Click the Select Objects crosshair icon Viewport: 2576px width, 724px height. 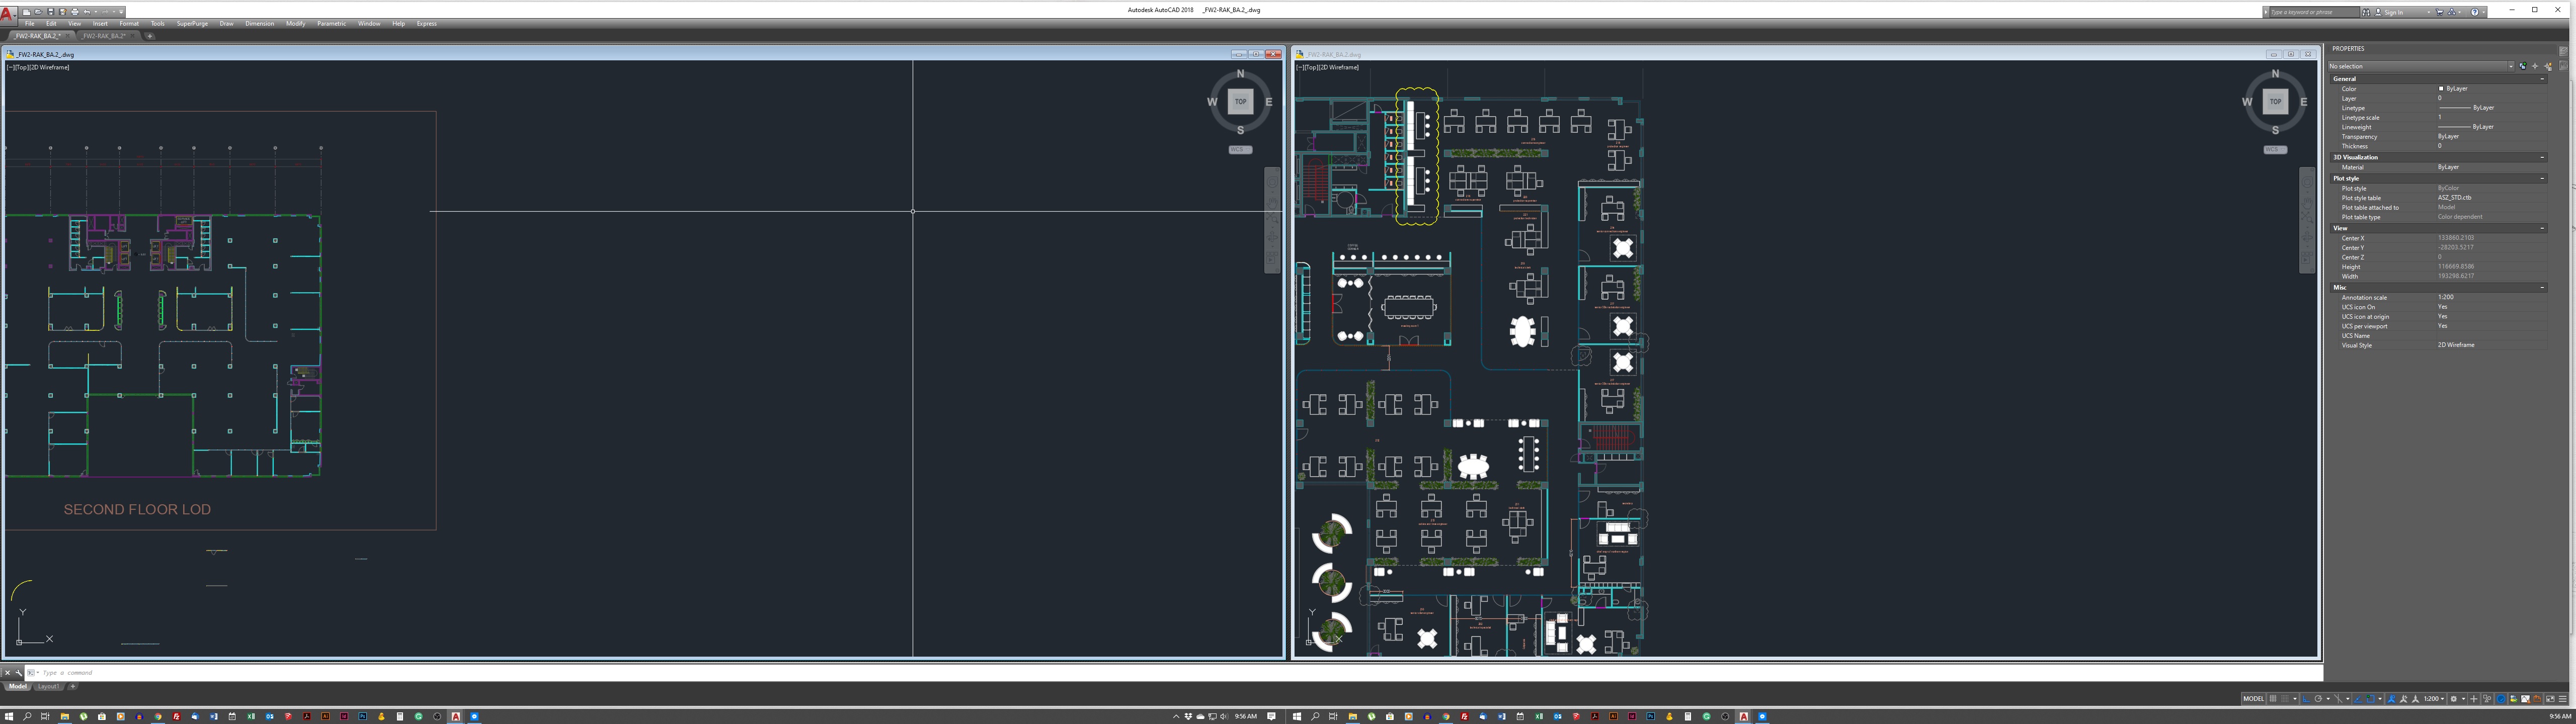point(2535,66)
